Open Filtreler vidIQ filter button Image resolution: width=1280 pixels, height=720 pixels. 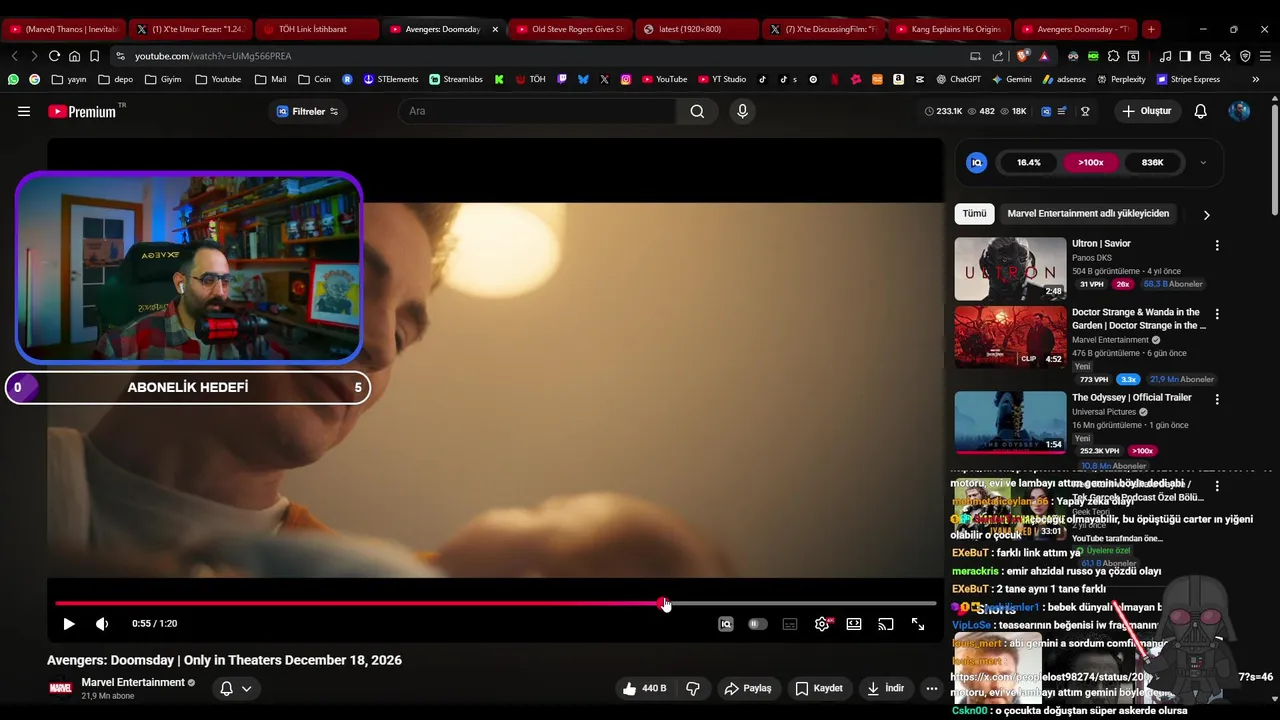(x=308, y=111)
